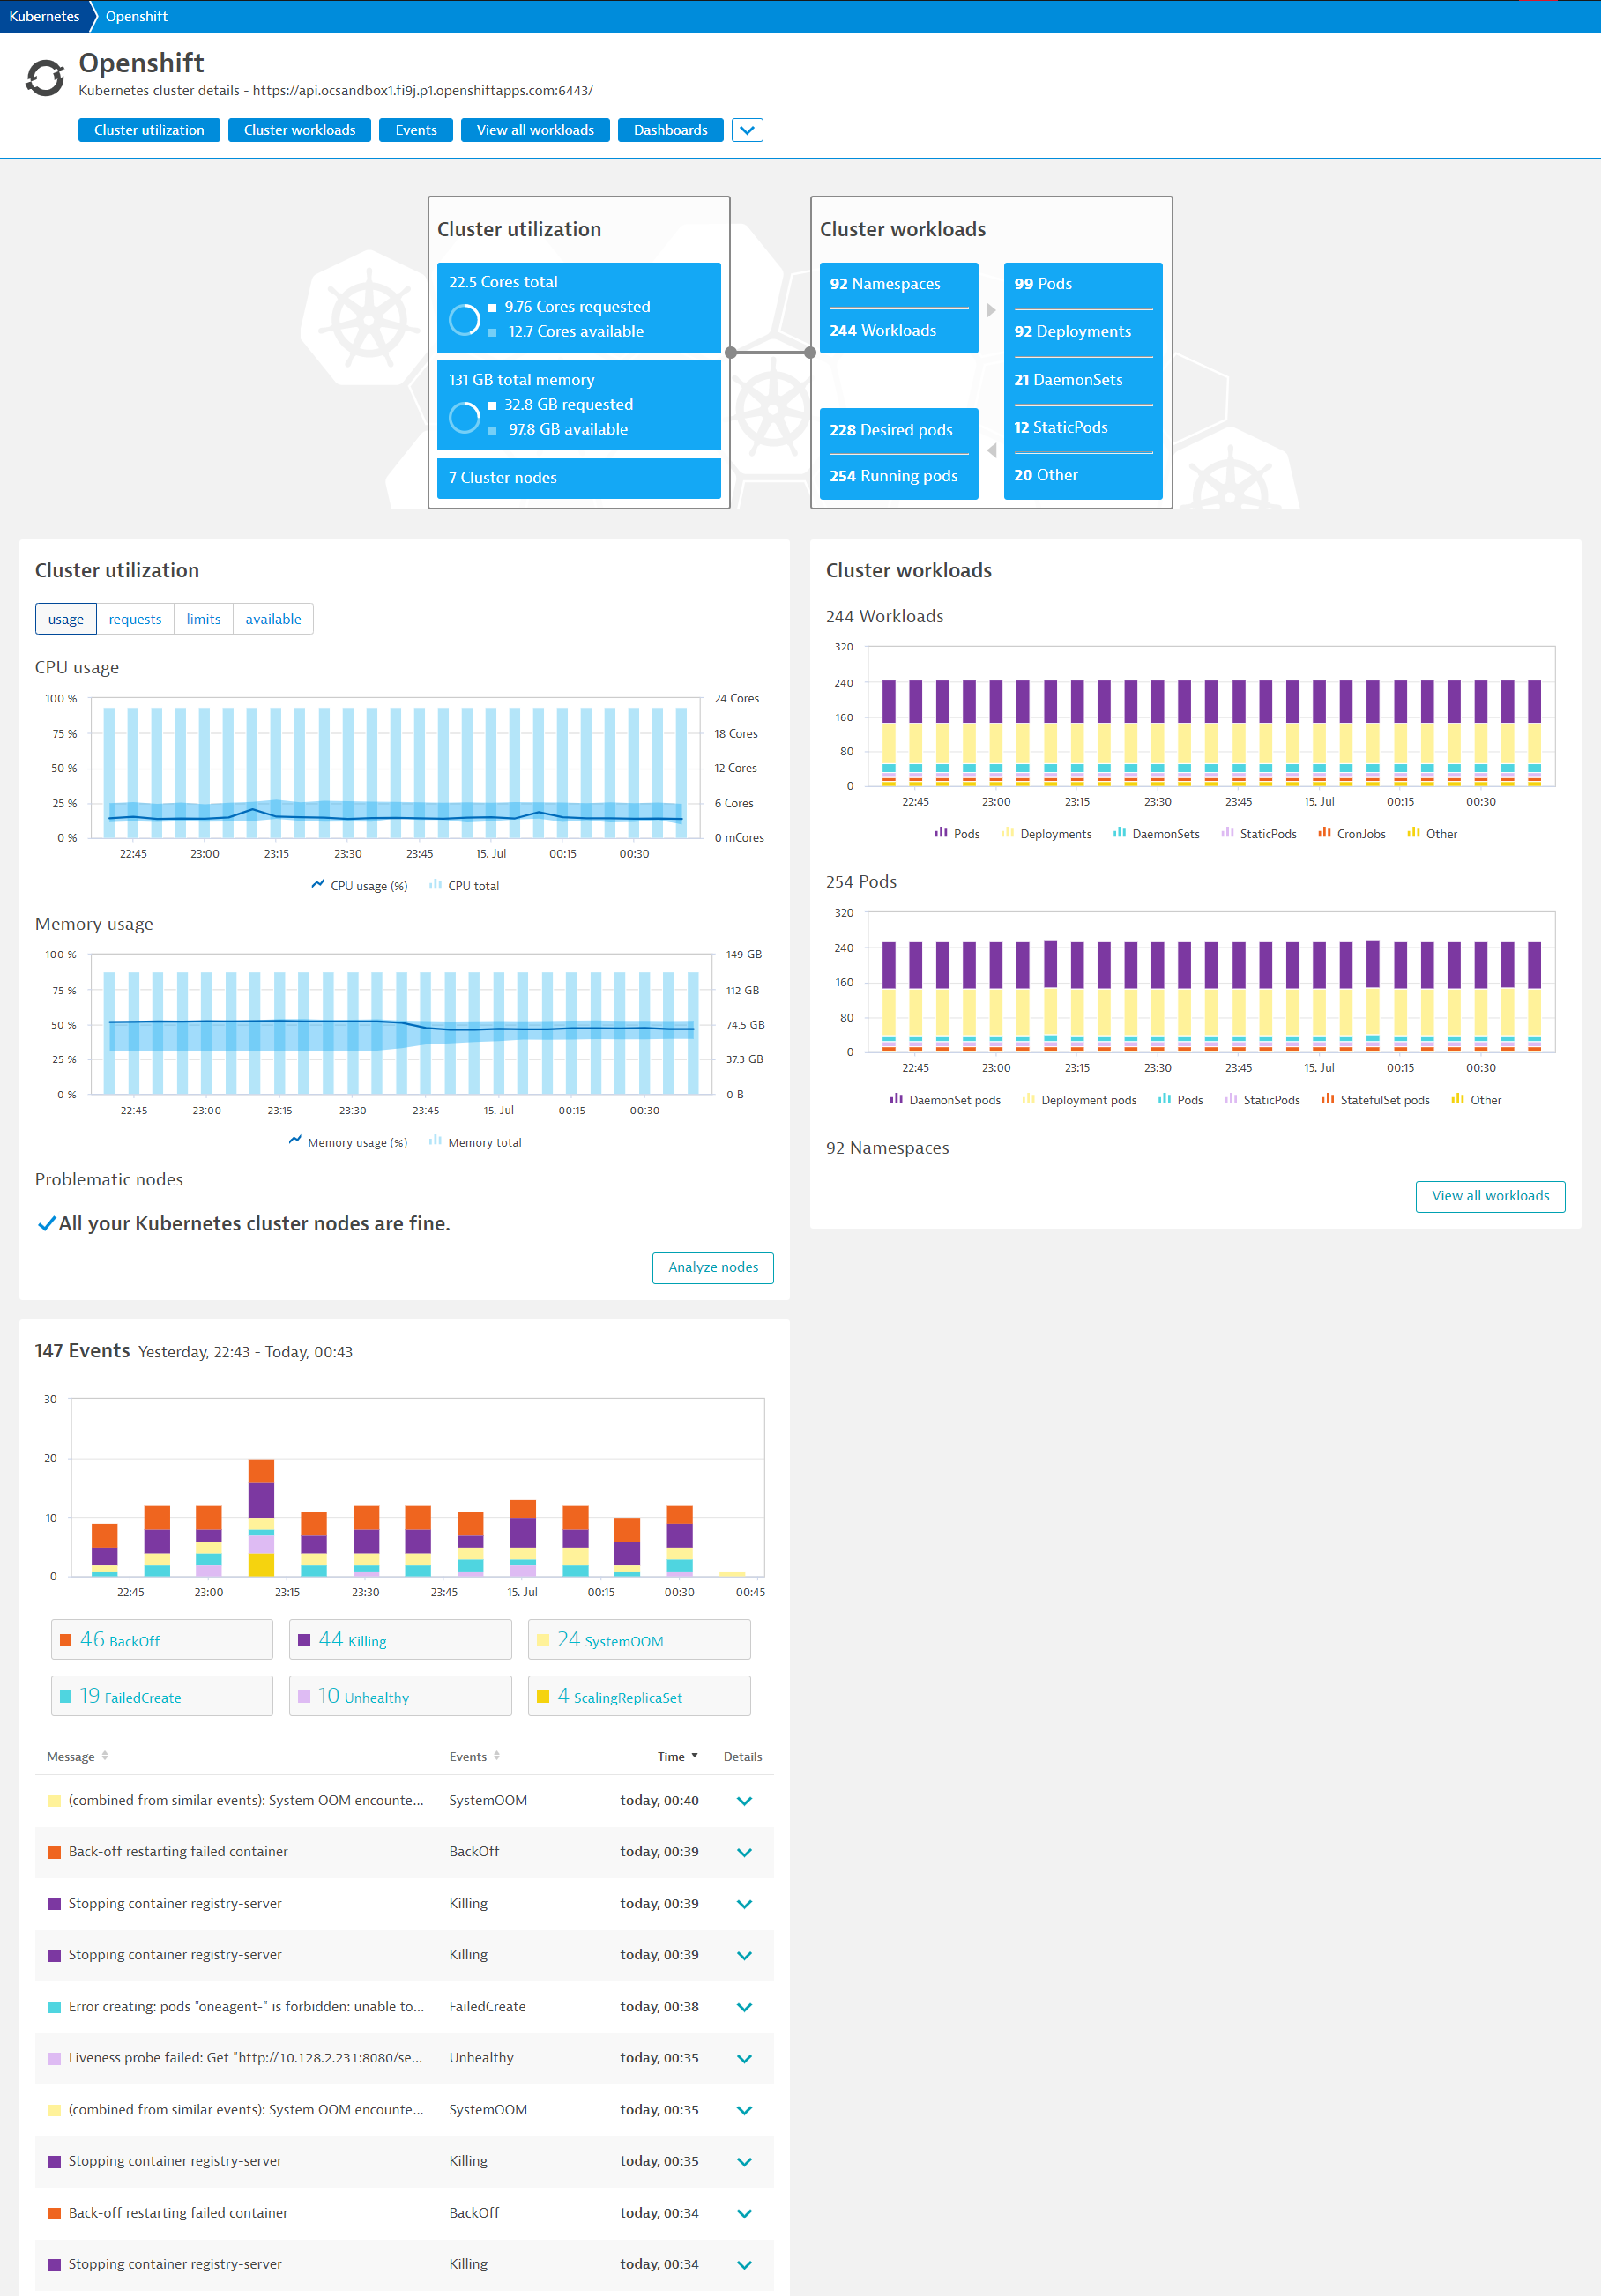Filter events by 4 ScalingReplicaSet
1601x2296 pixels.
[639, 1696]
